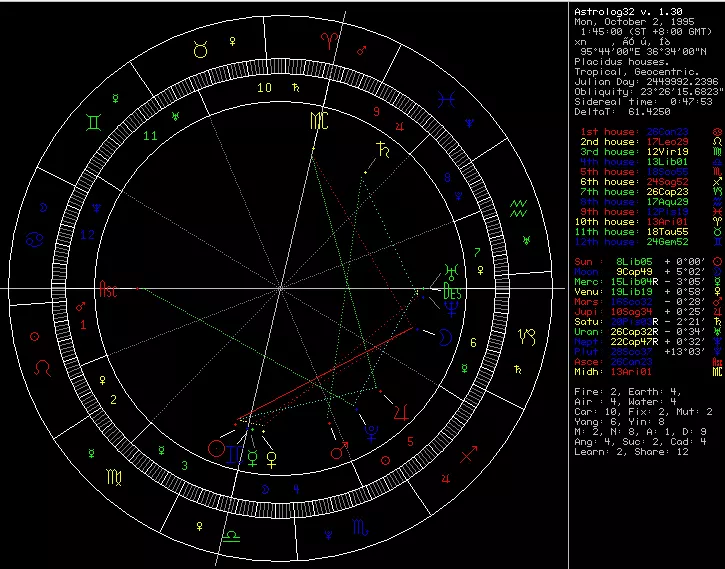The height and width of the screenshot is (569, 725).
Task: Select the '2nd house: 17Leo29' row
Action: coord(634,142)
